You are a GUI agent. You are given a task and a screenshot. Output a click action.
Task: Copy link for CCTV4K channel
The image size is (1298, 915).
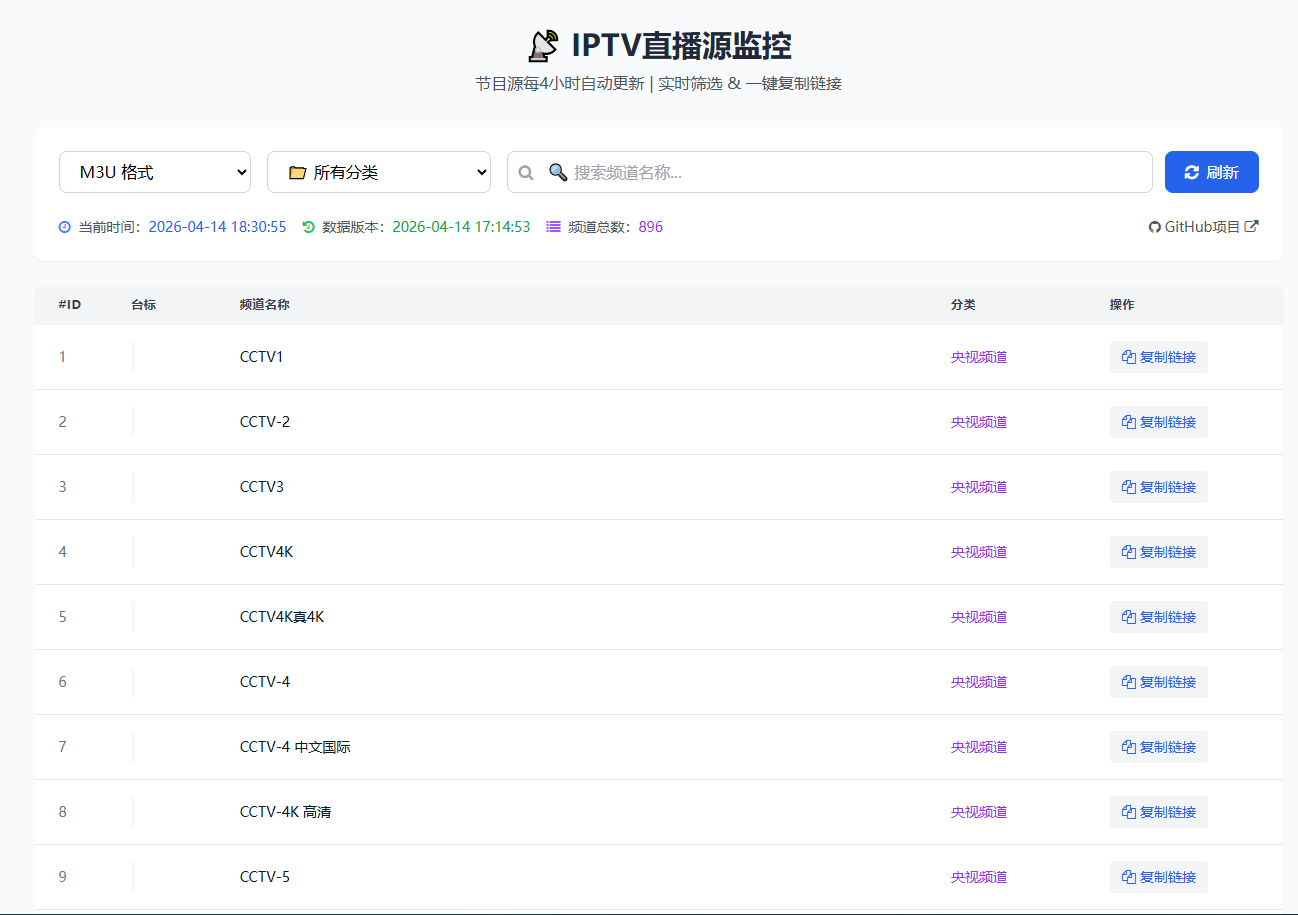[1159, 552]
